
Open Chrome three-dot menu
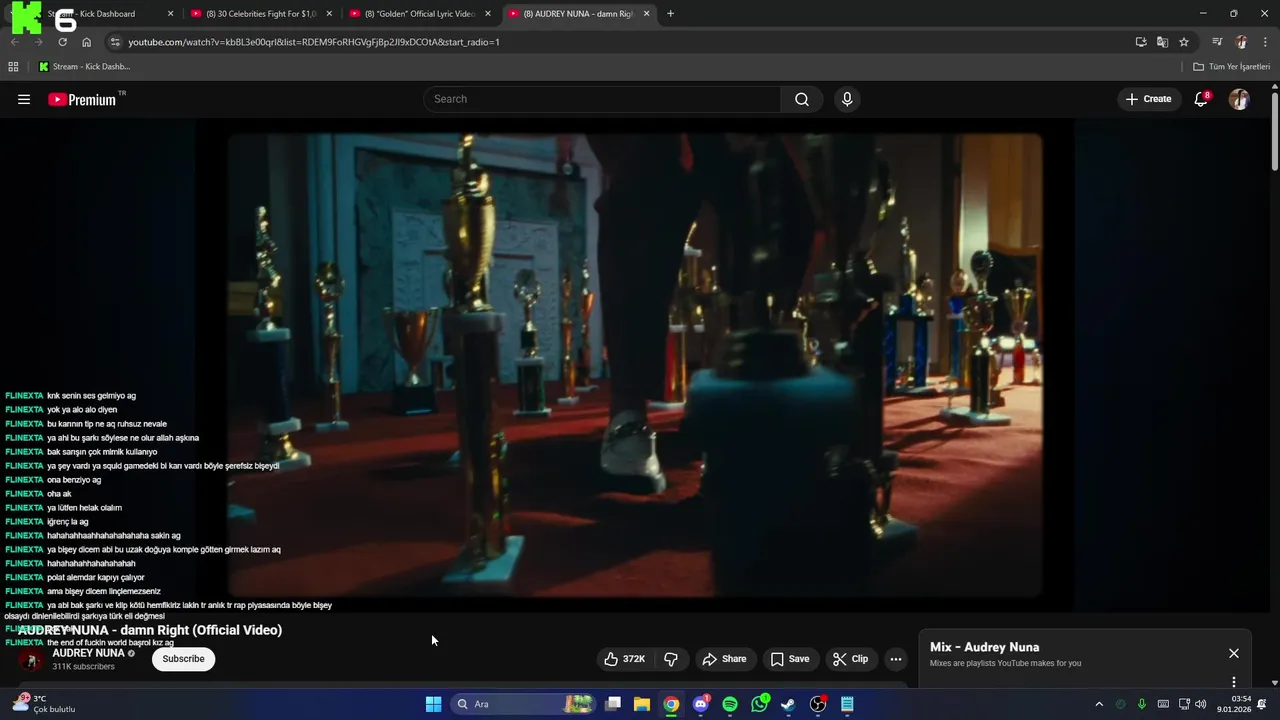1265,42
